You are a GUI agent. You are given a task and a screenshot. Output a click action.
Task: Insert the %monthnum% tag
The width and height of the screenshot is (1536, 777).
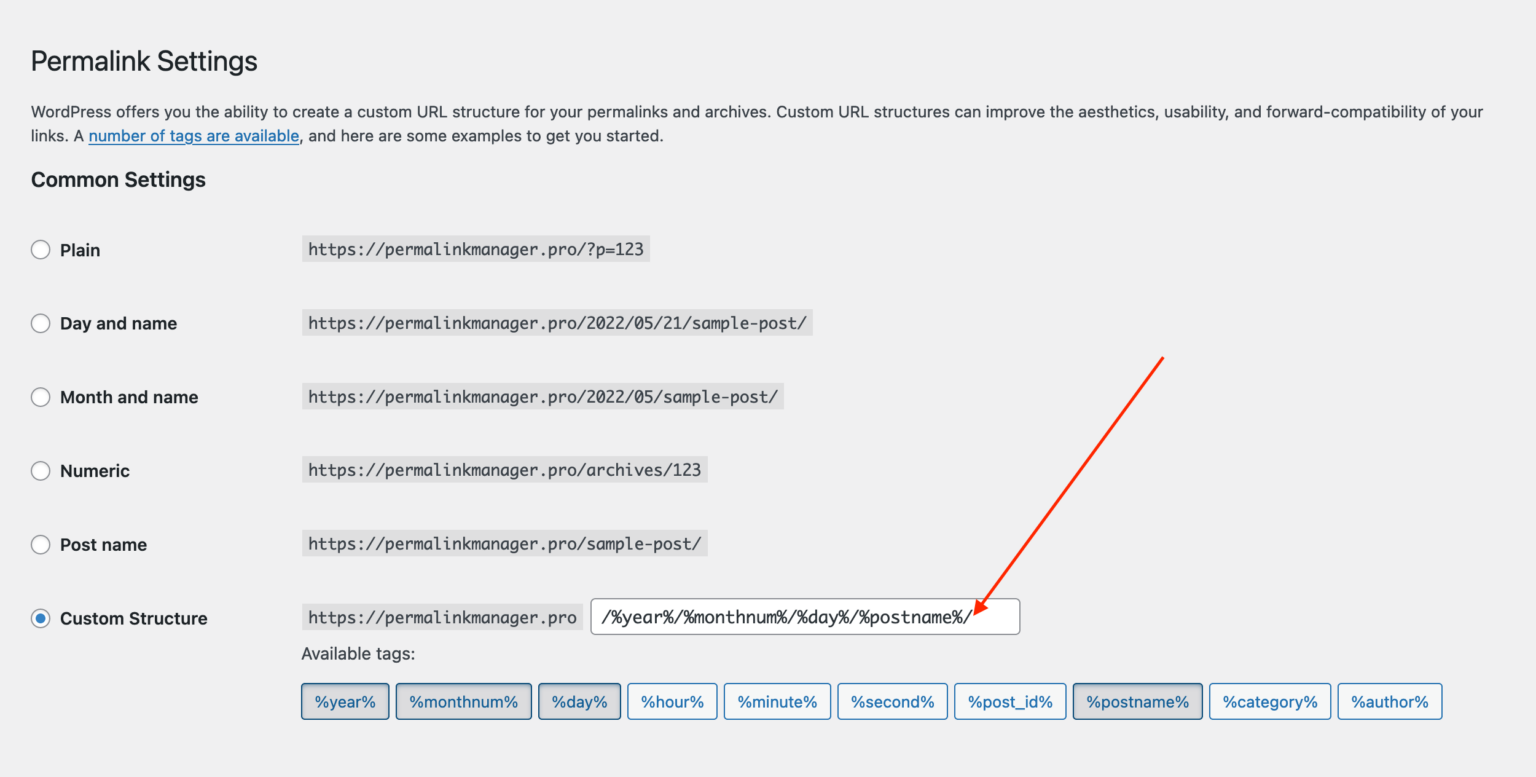point(463,701)
